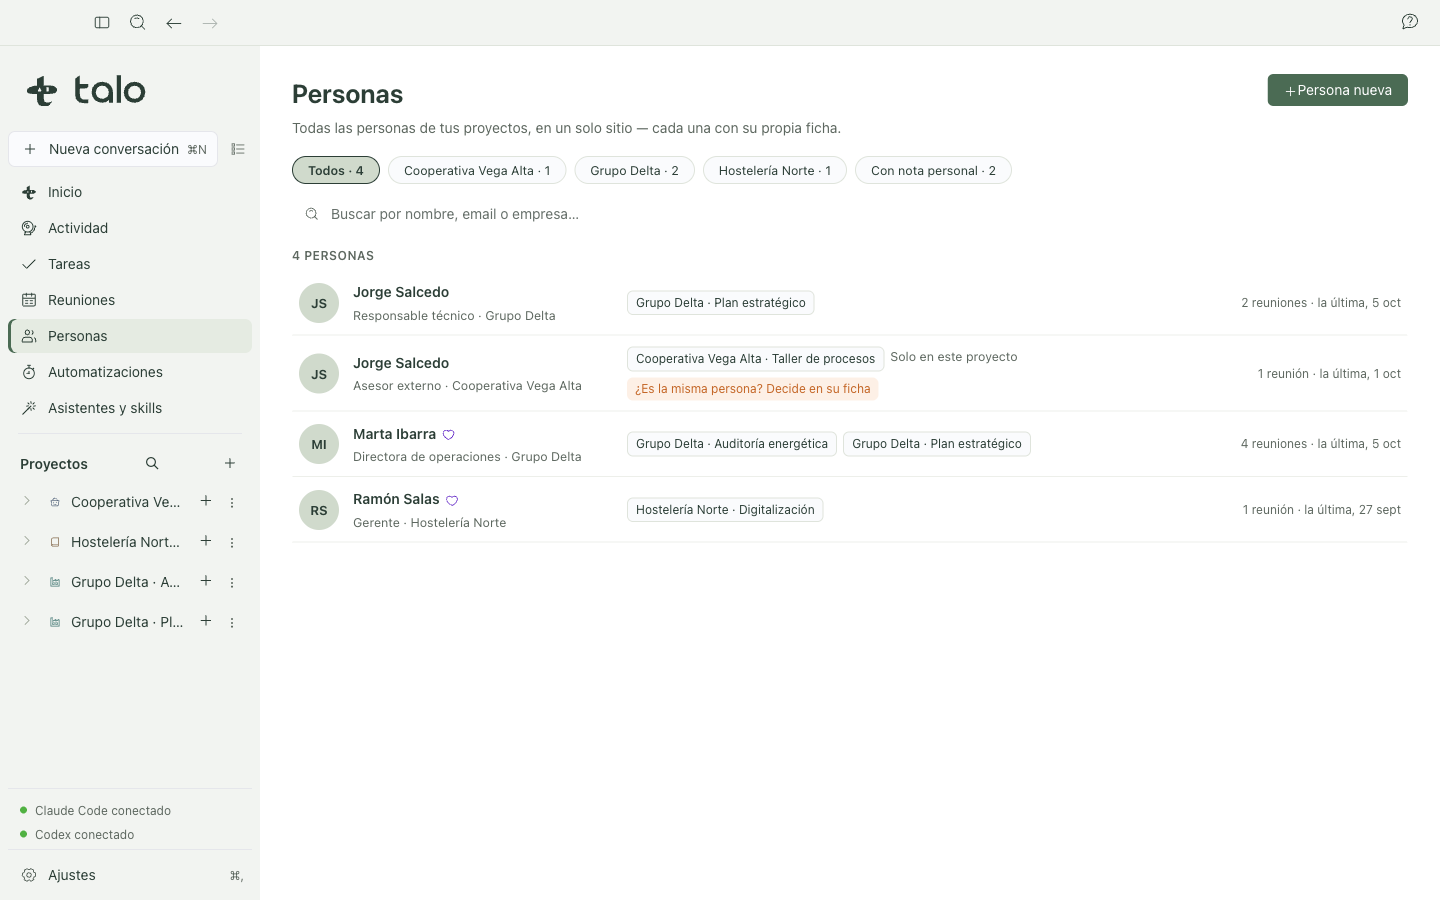Add item to Cooperativa Ve... project
This screenshot has height=900, width=1440.
click(x=206, y=501)
